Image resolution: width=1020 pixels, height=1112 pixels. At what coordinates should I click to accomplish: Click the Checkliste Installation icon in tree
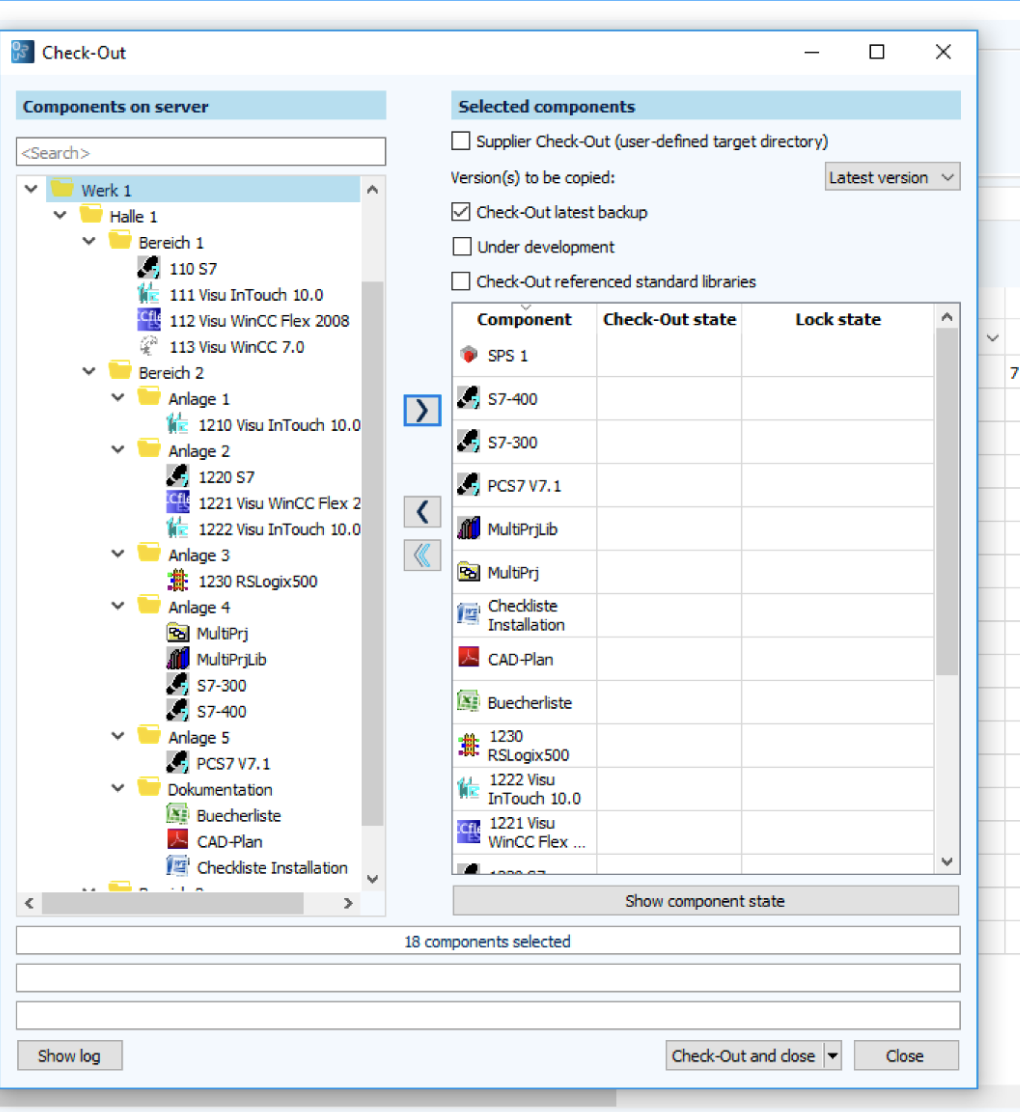(177, 867)
